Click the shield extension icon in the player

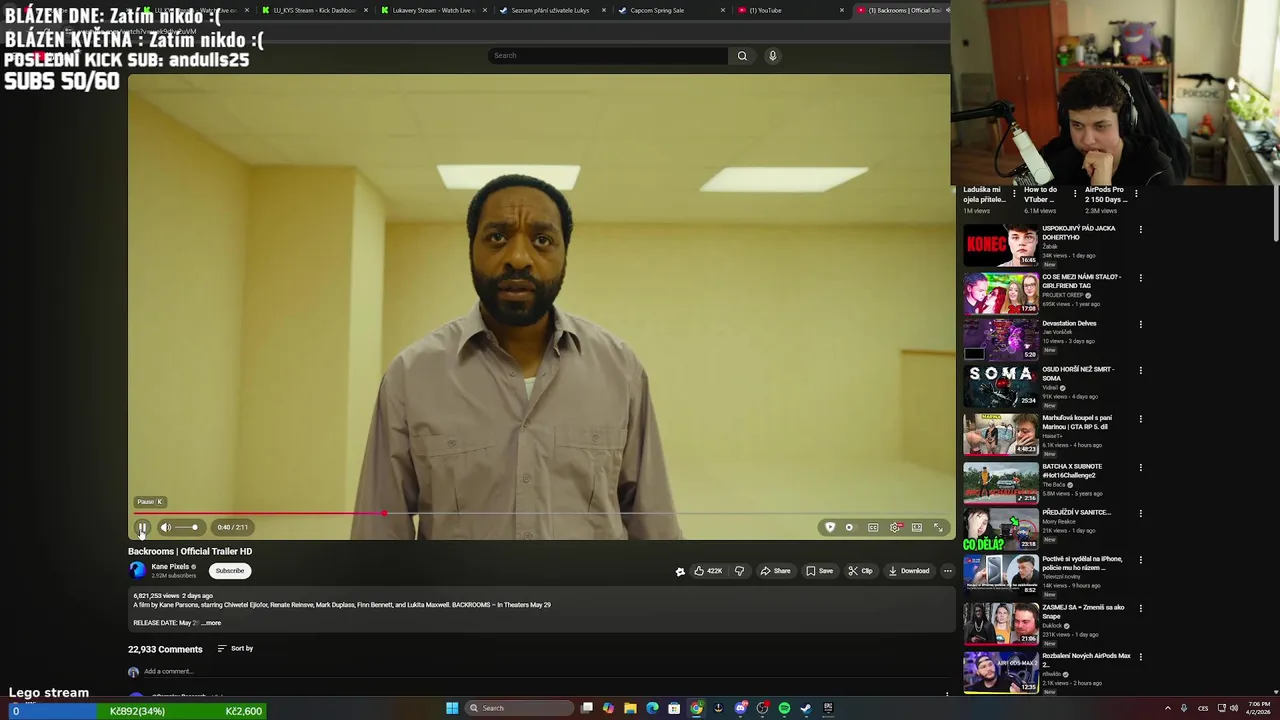(829, 527)
